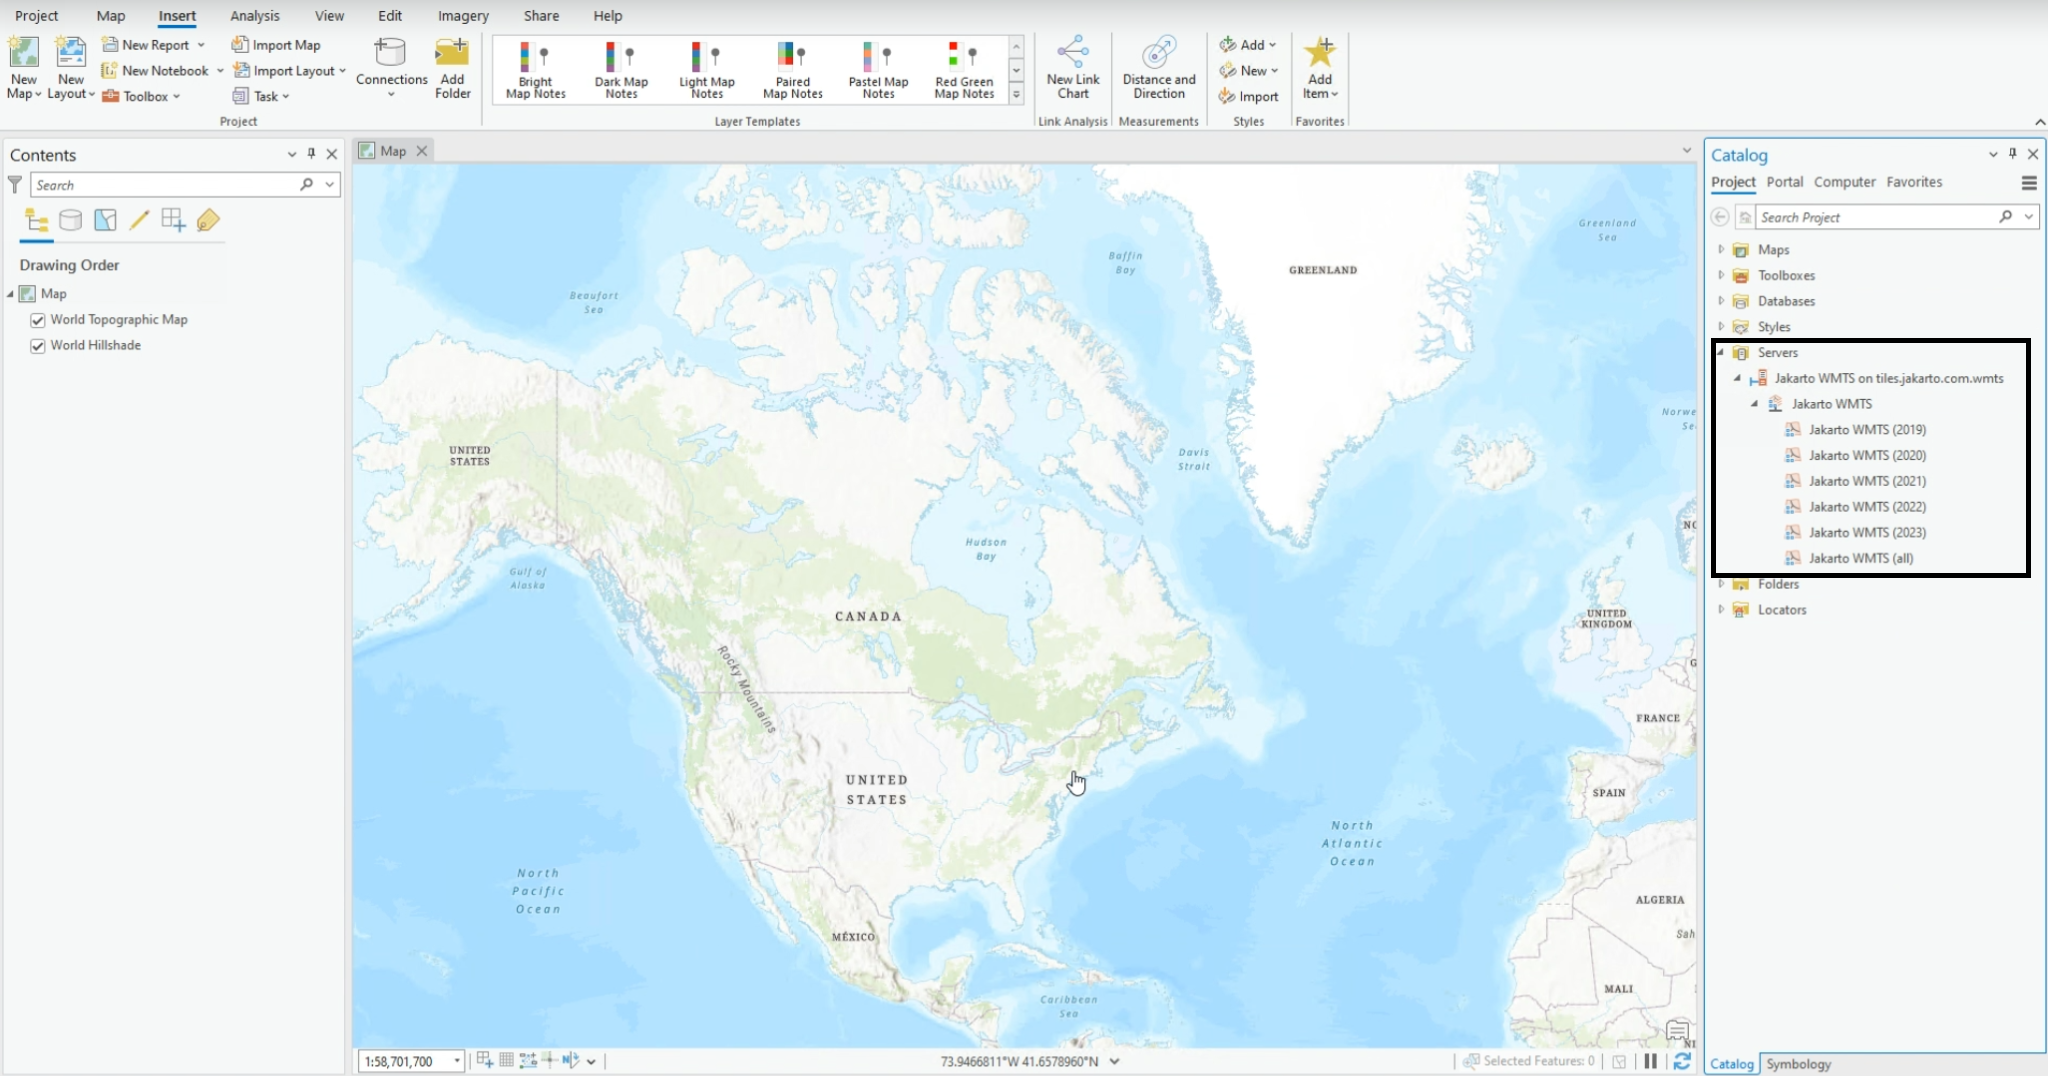Pause drawing using the status bar button
This screenshot has width=2048, height=1076.
1650,1061
